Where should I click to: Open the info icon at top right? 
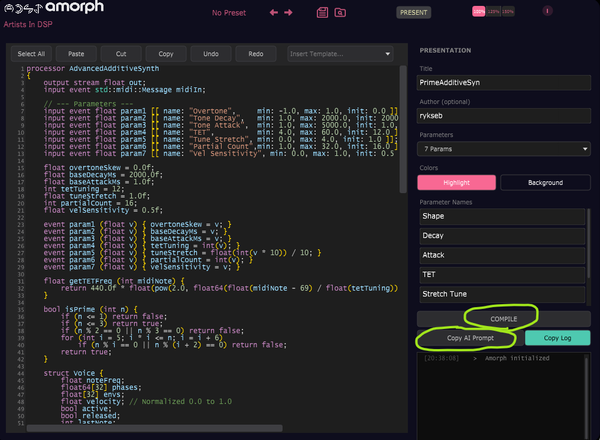coord(547,11)
